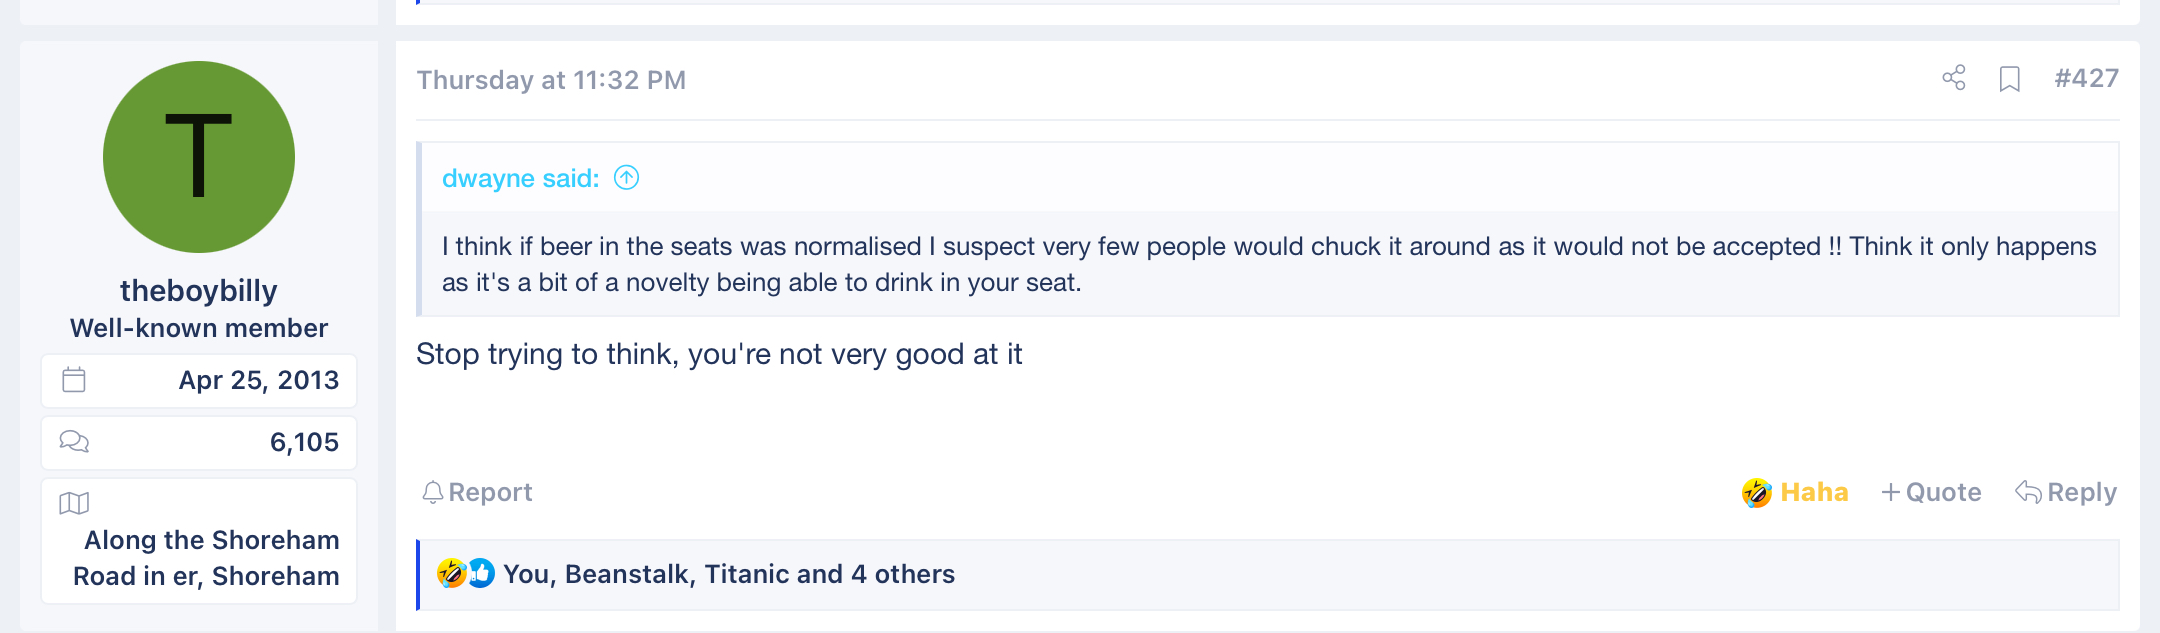Viewport: 2160px width, 633px height.
Task: View who reacted: You, Beanstalk, Titanic
Action: point(729,574)
